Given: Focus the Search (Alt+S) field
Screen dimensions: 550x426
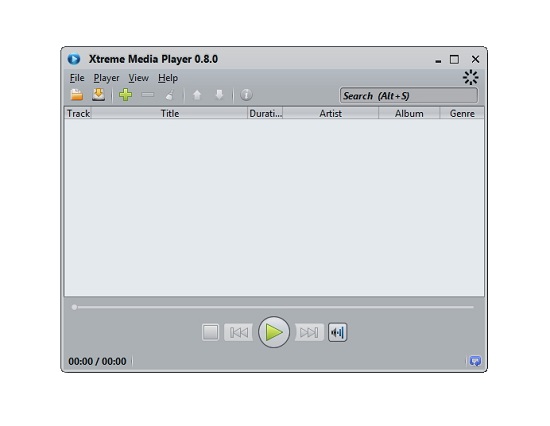Looking at the screenshot, I should point(409,95).
